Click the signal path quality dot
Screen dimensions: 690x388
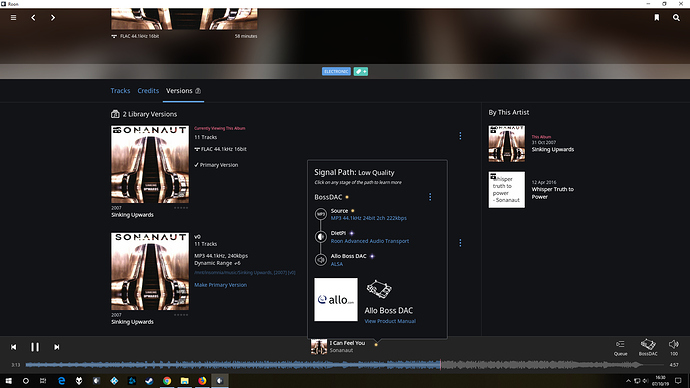pos(376,344)
